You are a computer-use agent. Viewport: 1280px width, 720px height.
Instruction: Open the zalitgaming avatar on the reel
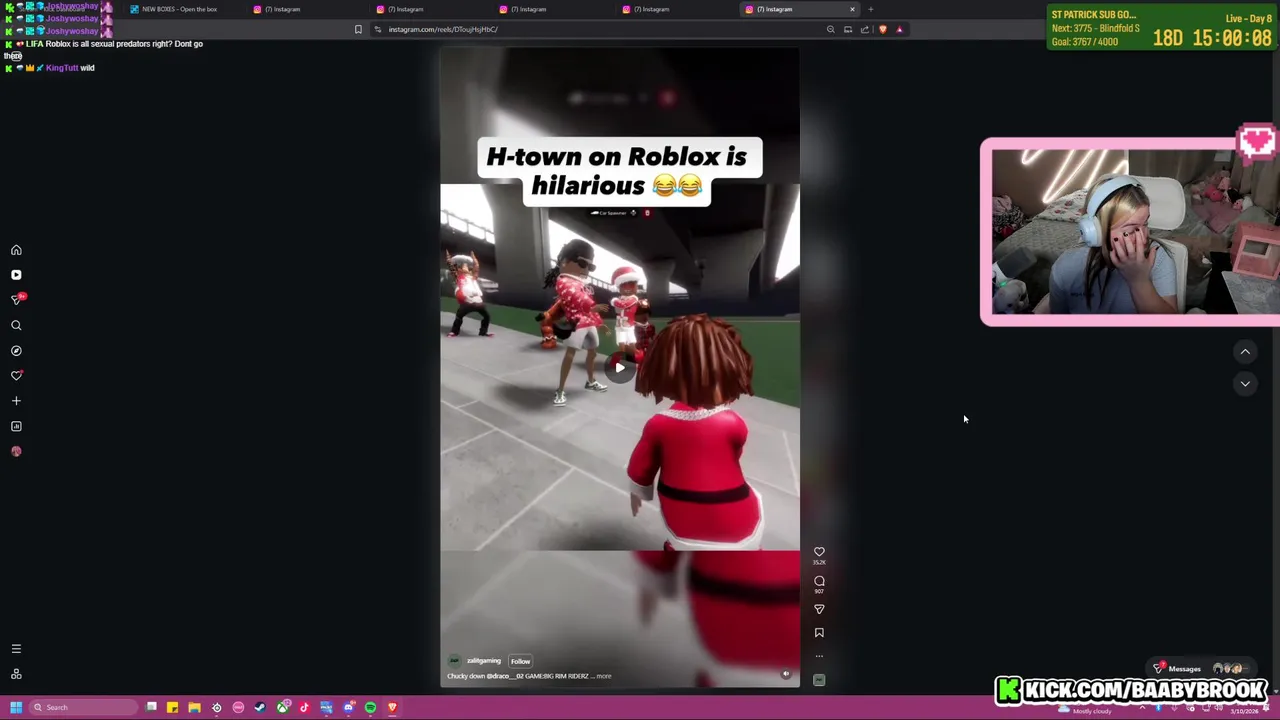pyautogui.click(x=454, y=661)
